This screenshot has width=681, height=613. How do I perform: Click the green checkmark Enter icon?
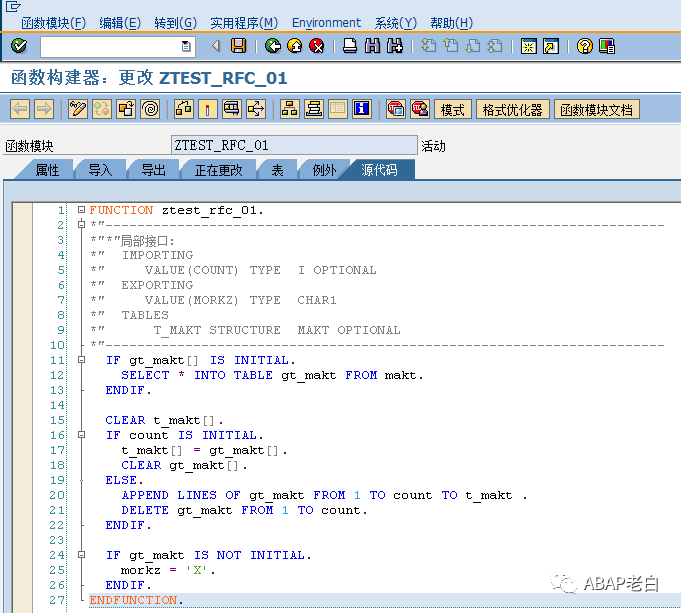19,46
